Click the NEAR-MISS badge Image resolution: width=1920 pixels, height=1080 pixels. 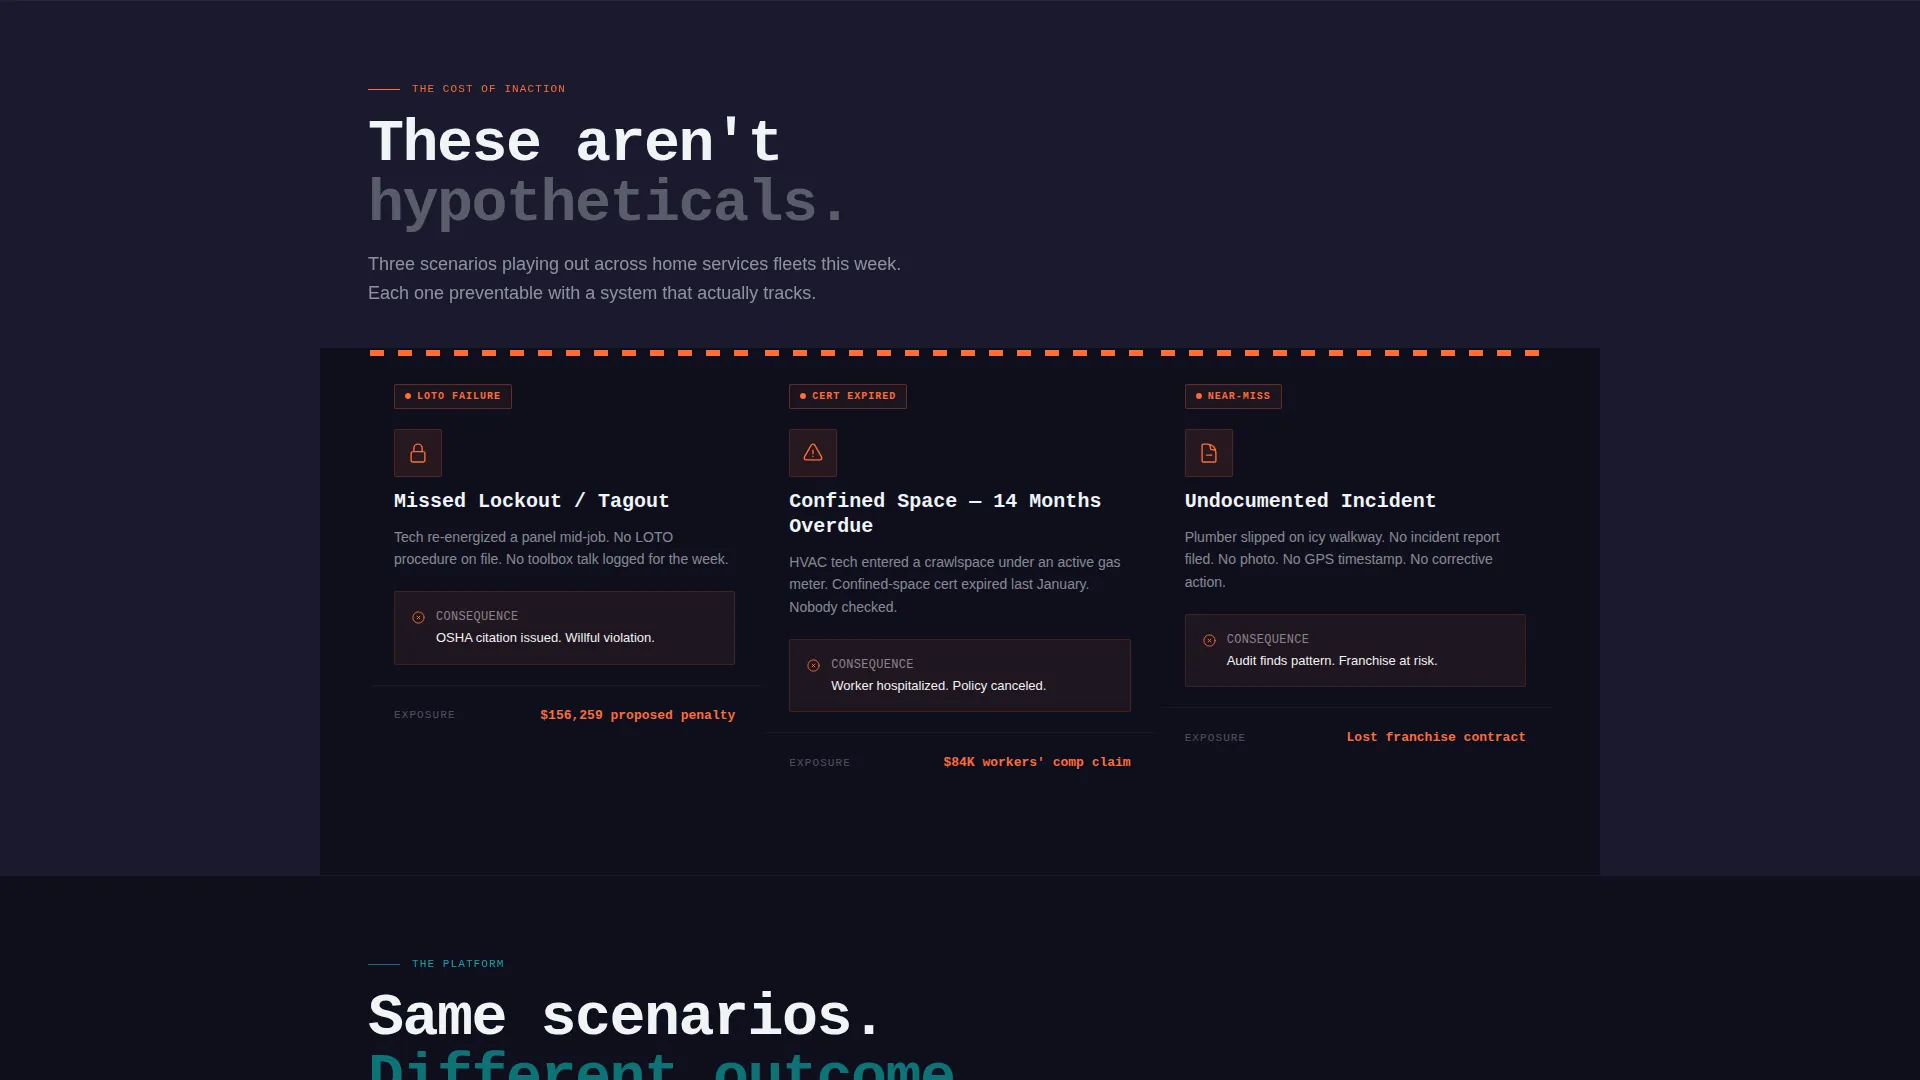1233,396
